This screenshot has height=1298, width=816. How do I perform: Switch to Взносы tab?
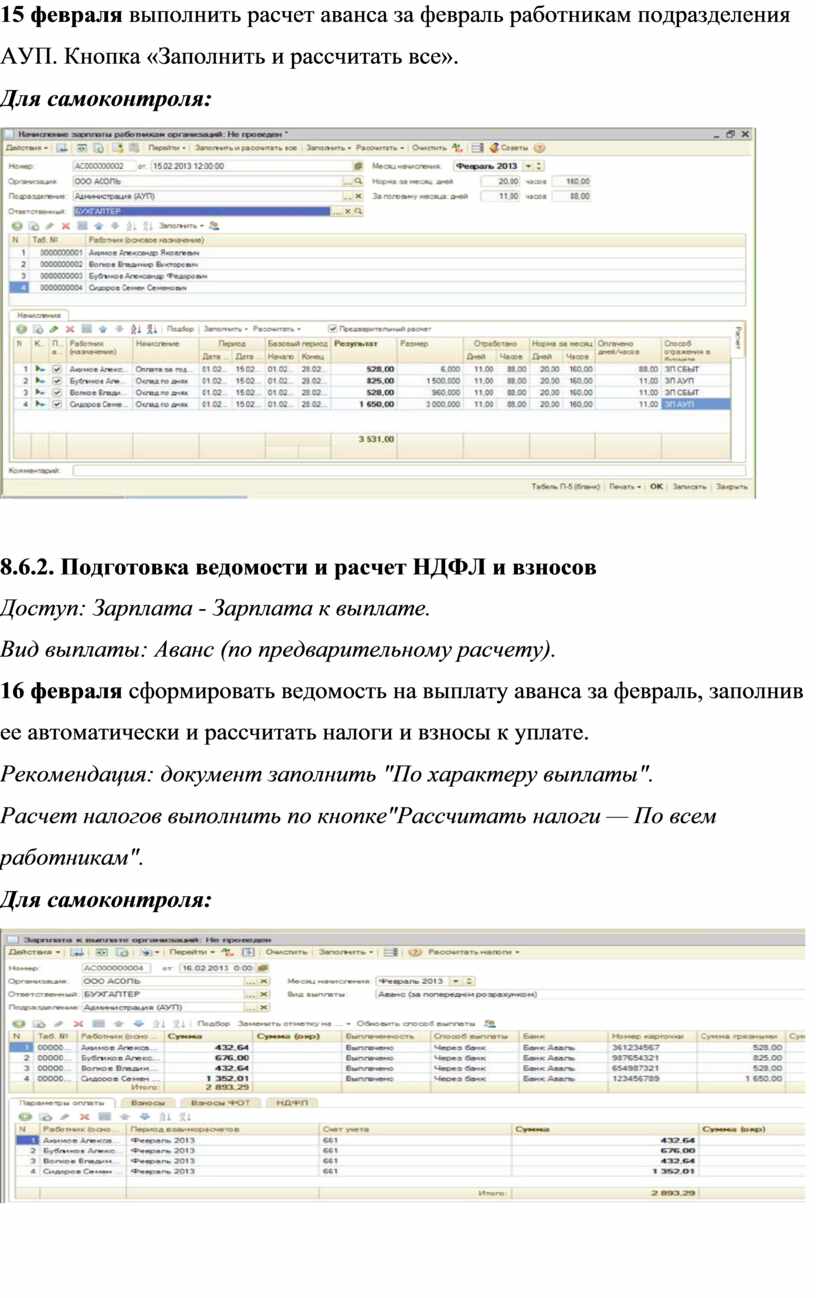tap(148, 1102)
